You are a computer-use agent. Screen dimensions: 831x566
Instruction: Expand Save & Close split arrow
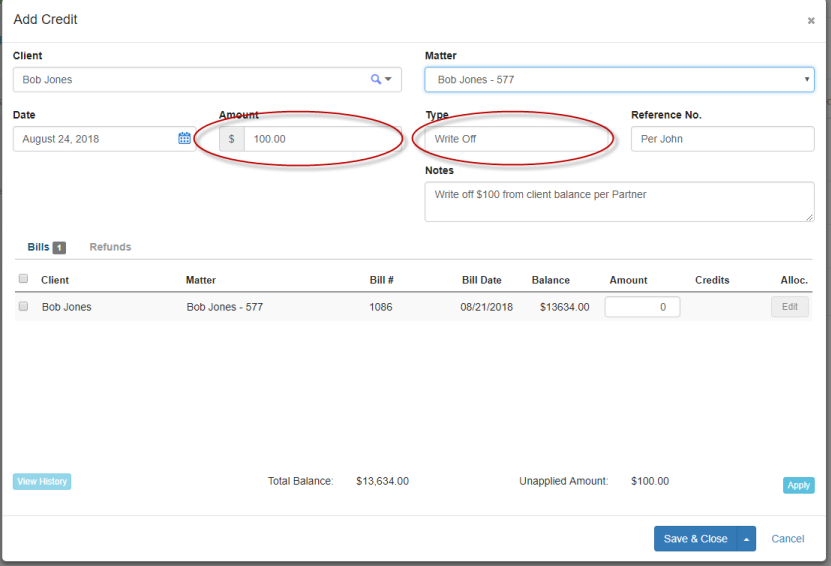tap(746, 539)
